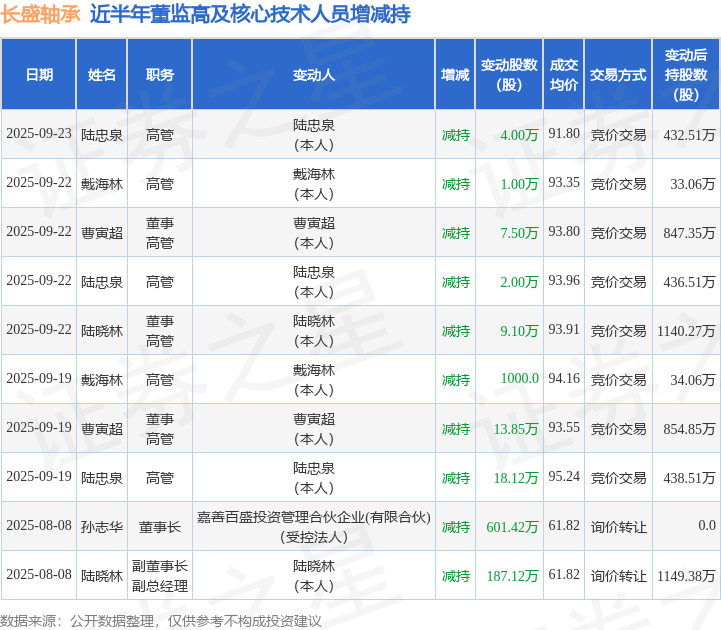Click 嘉善百盛投资管理合伙企业 cell
721x630 pixels.
(314, 527)
